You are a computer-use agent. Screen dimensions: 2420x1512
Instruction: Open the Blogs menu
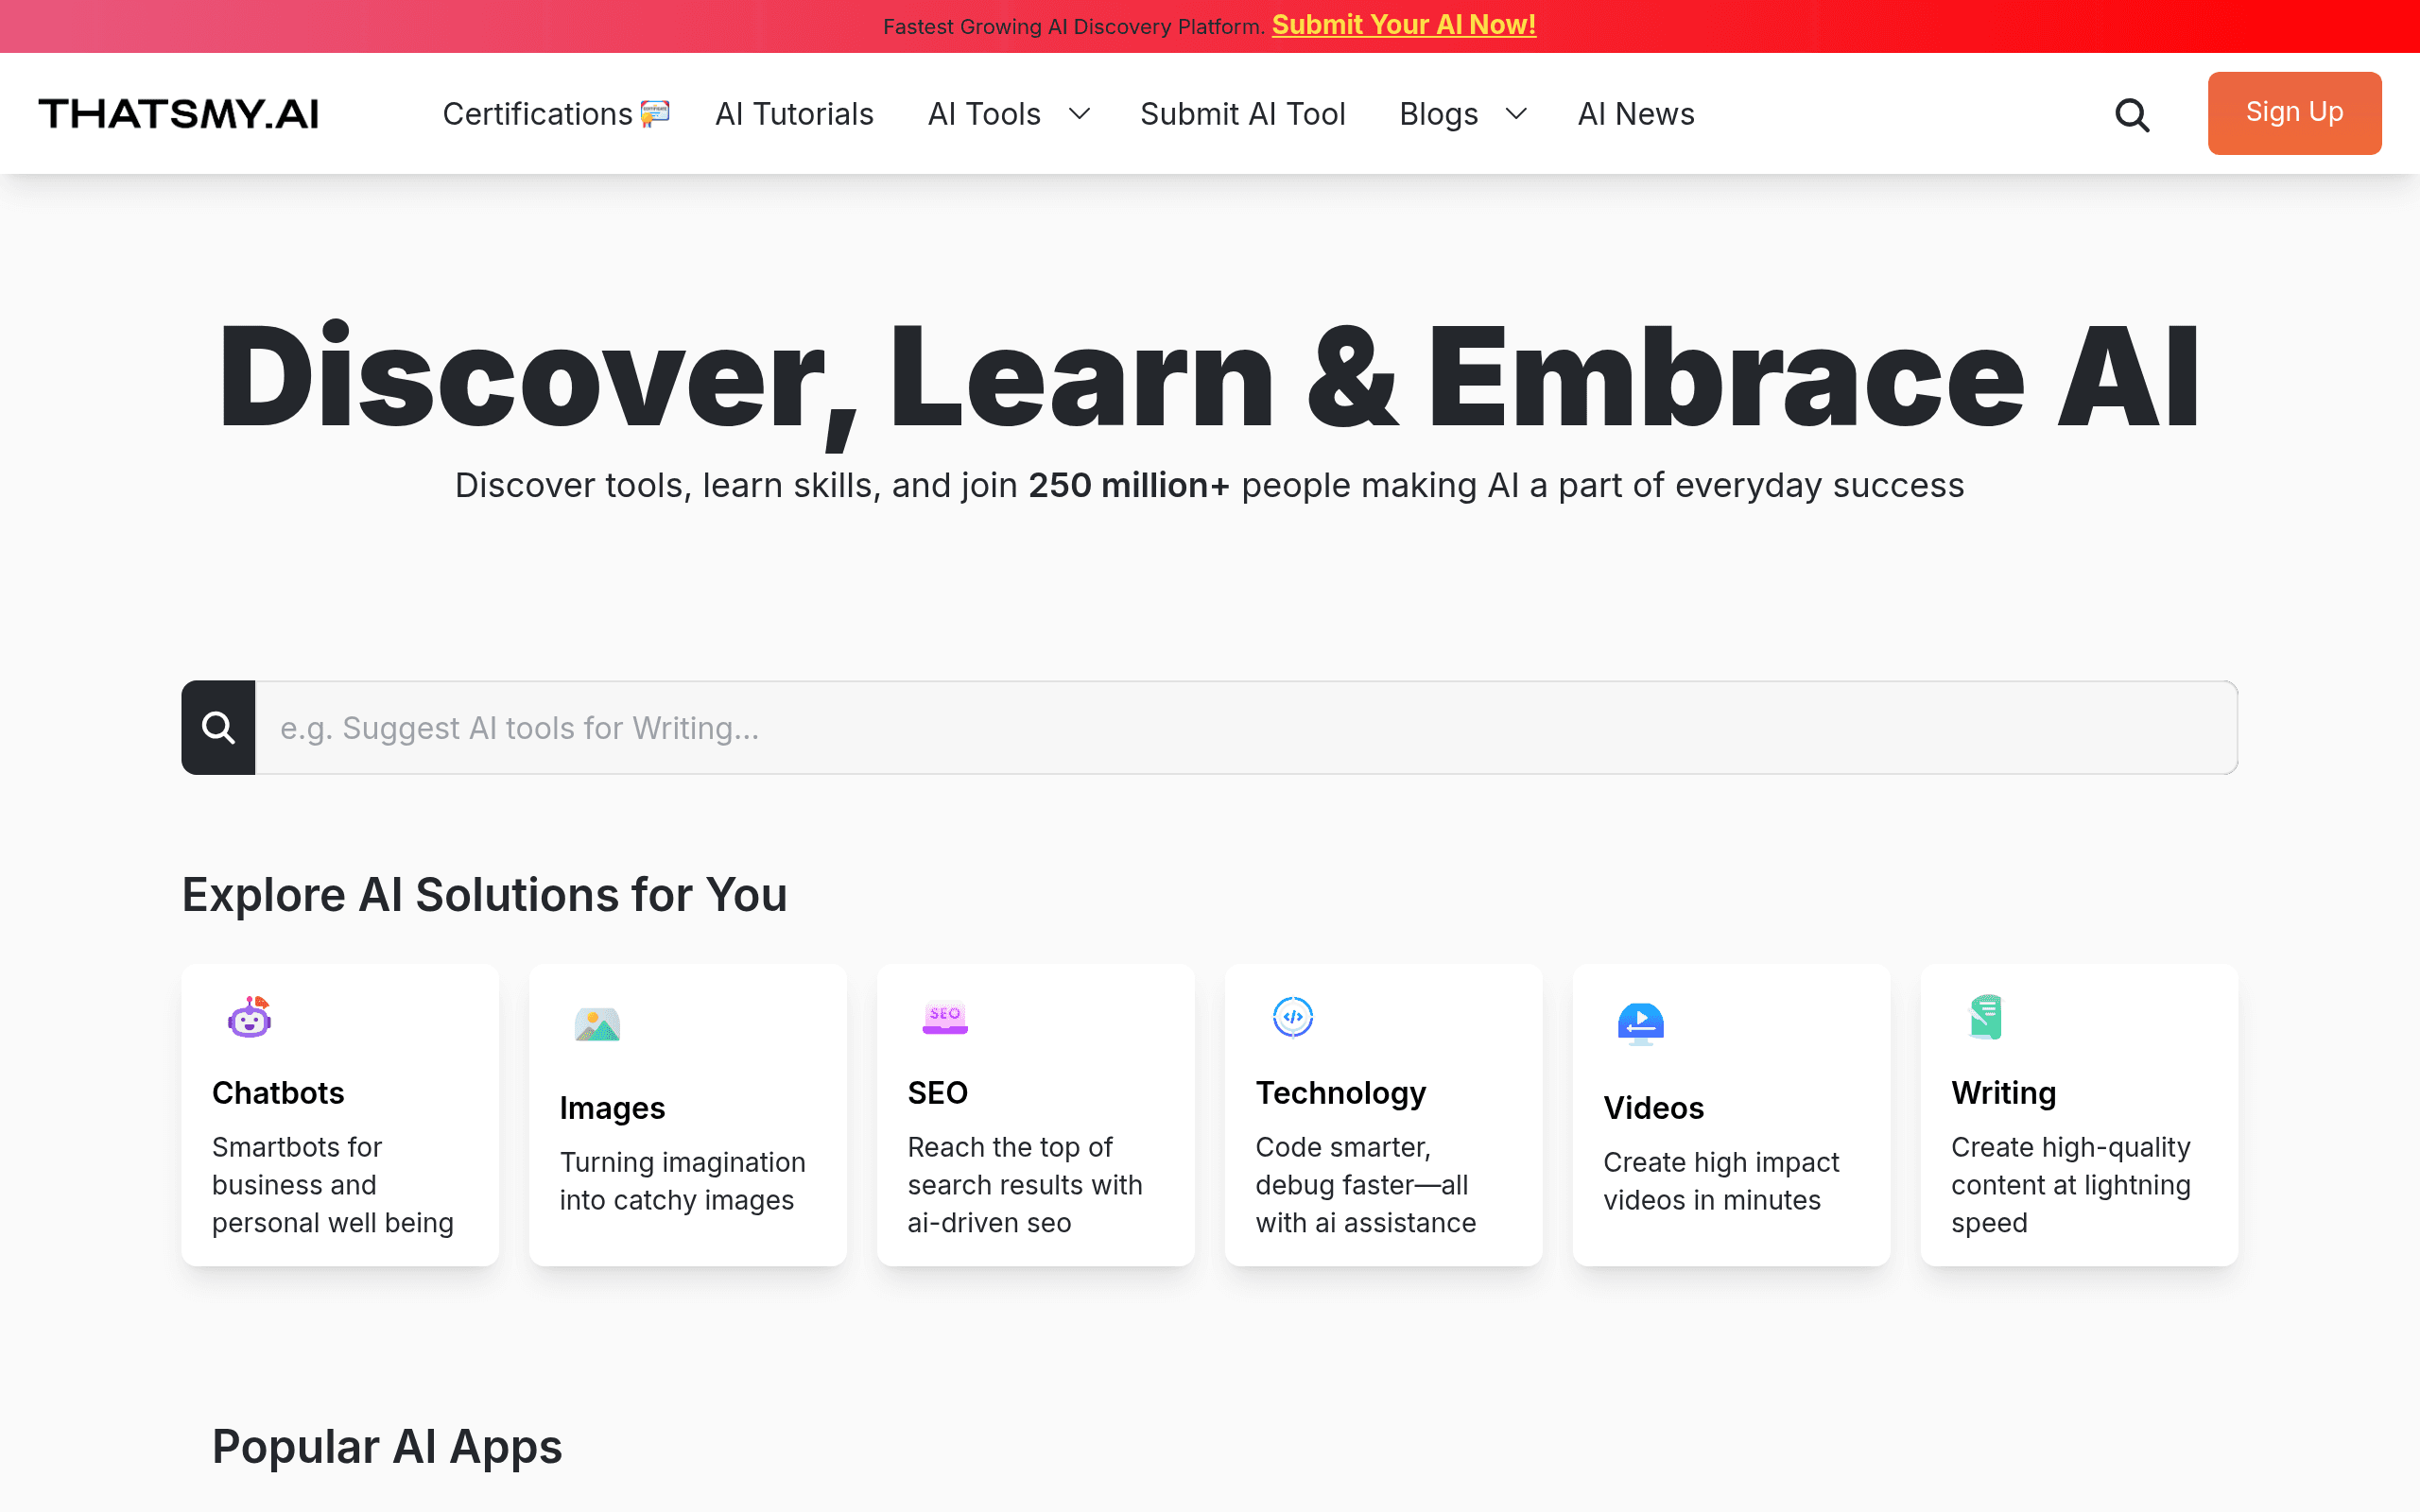point(1438,114)
